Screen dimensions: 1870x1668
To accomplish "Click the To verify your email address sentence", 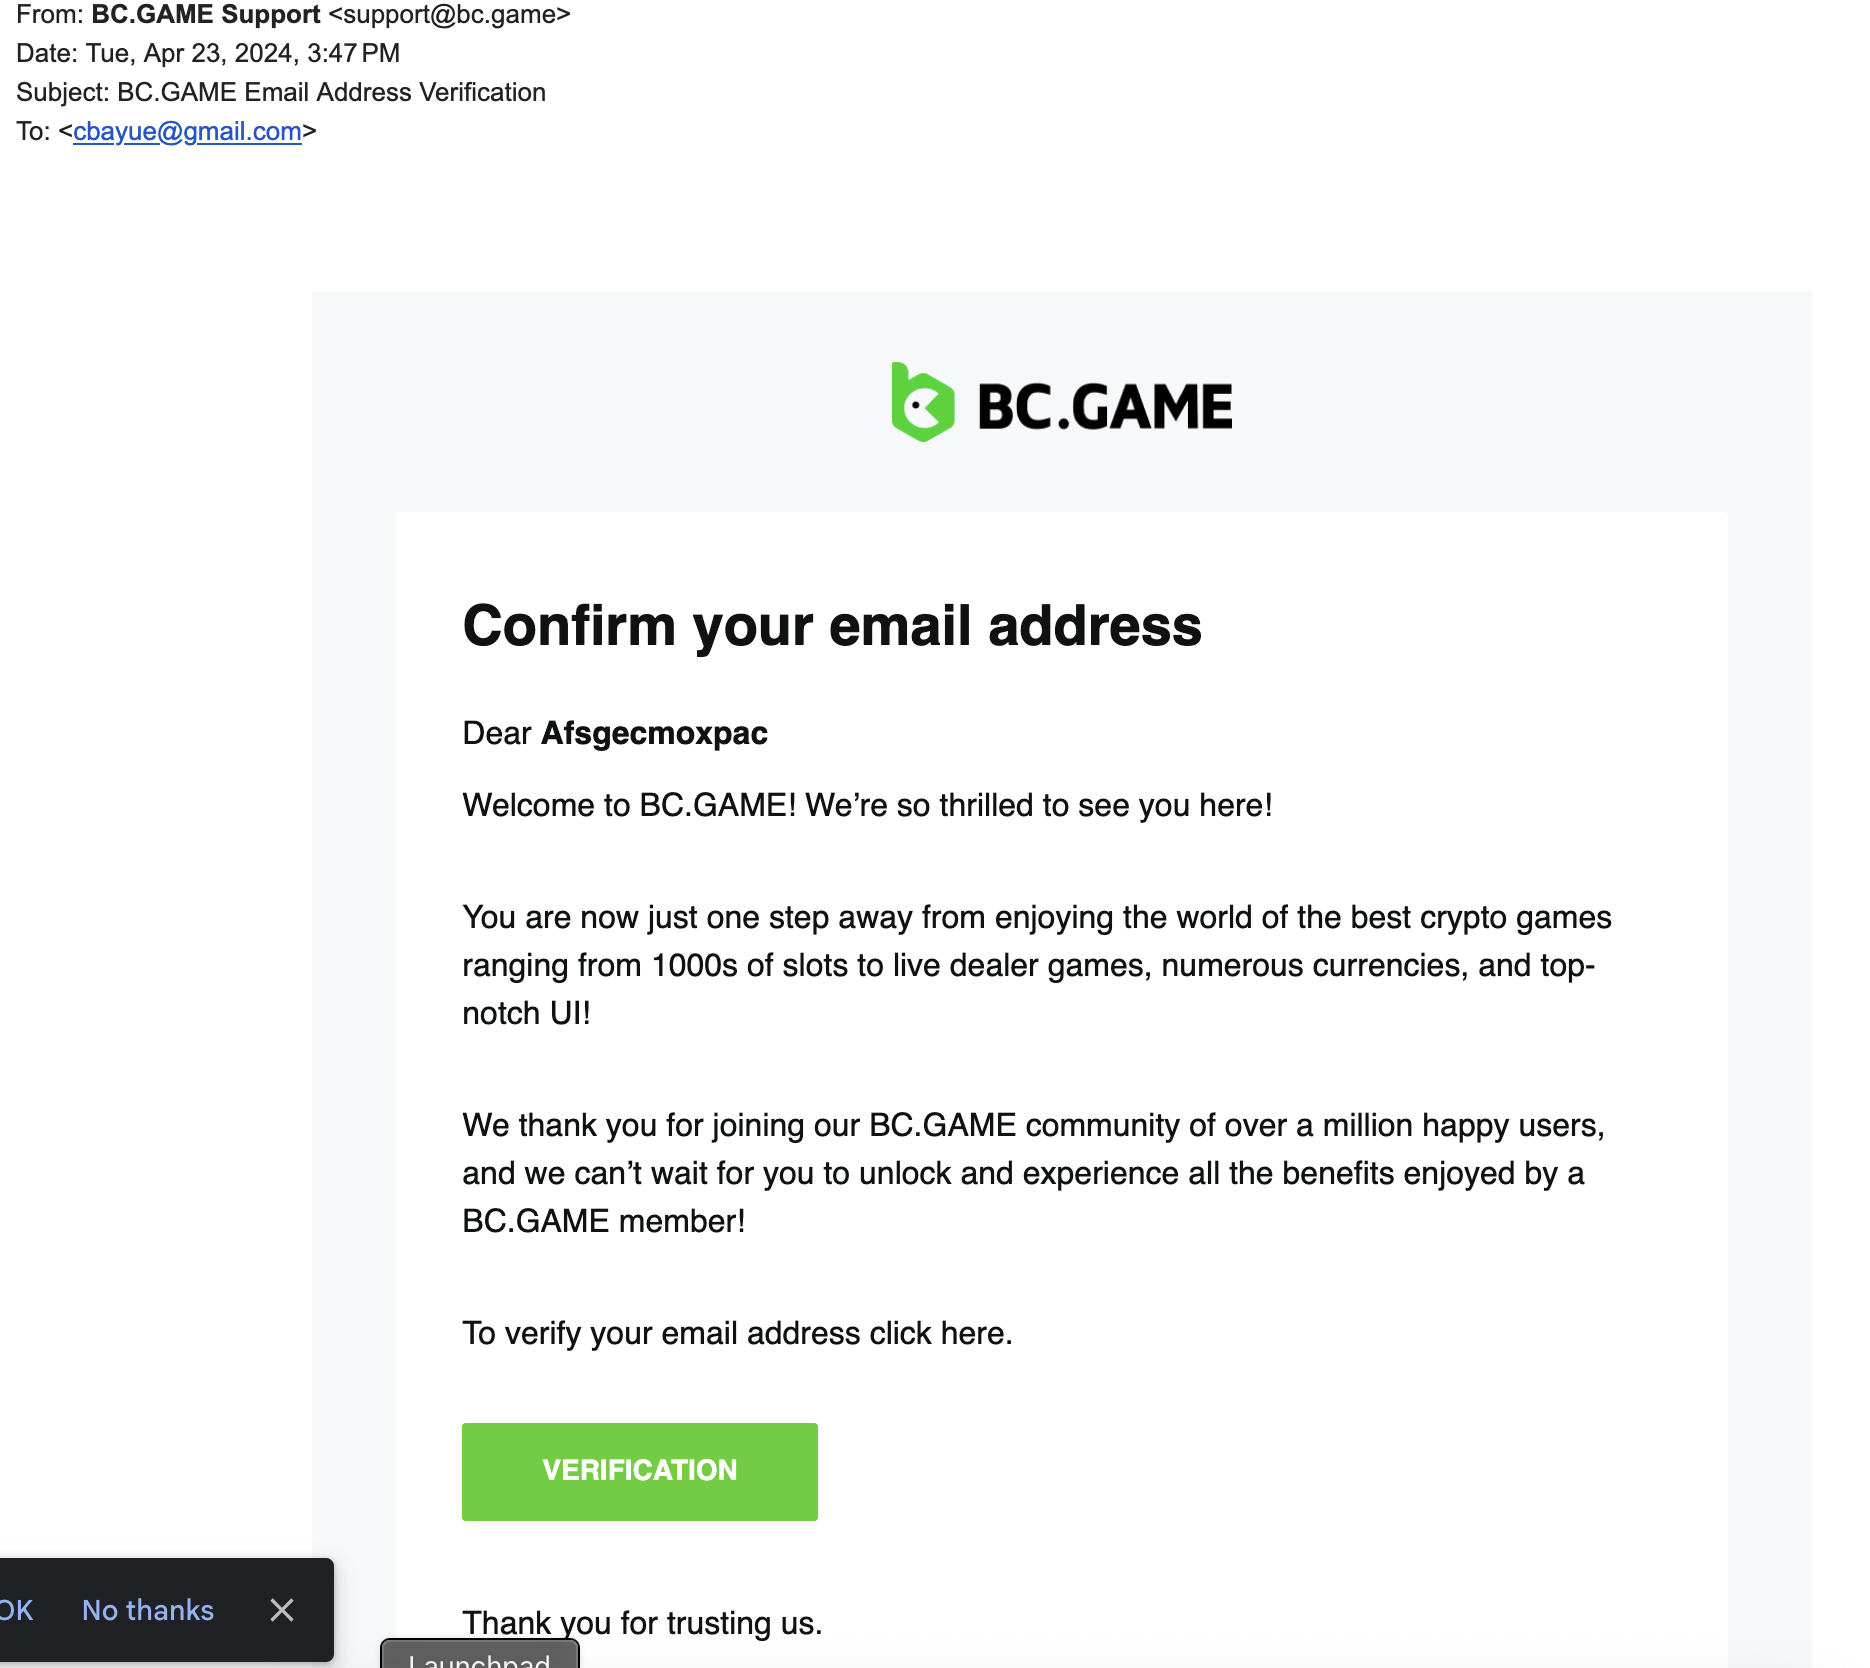I will pyautogui.click(x=737, y=1333).
